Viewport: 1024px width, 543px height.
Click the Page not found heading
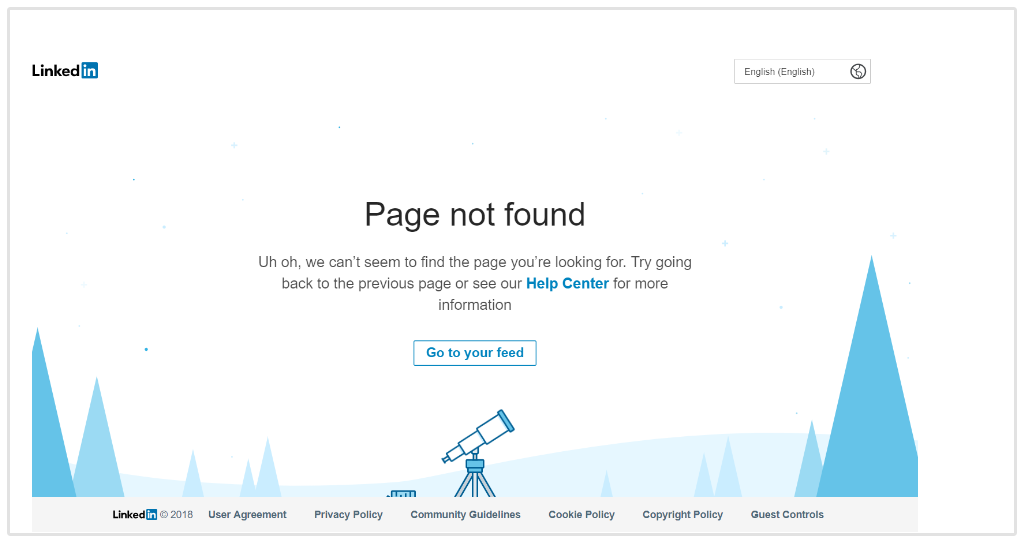pos(475,214)
